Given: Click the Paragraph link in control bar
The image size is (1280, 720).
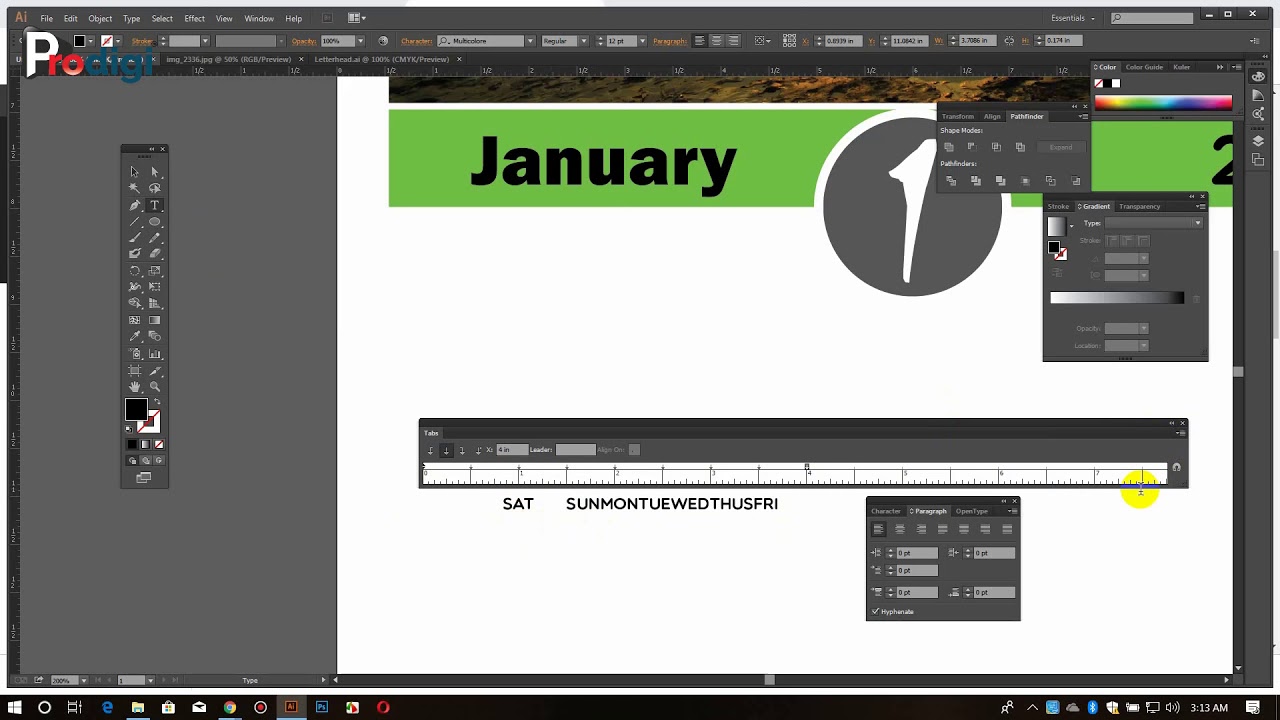Looking at the screenshot, I should tap(670, 41).
